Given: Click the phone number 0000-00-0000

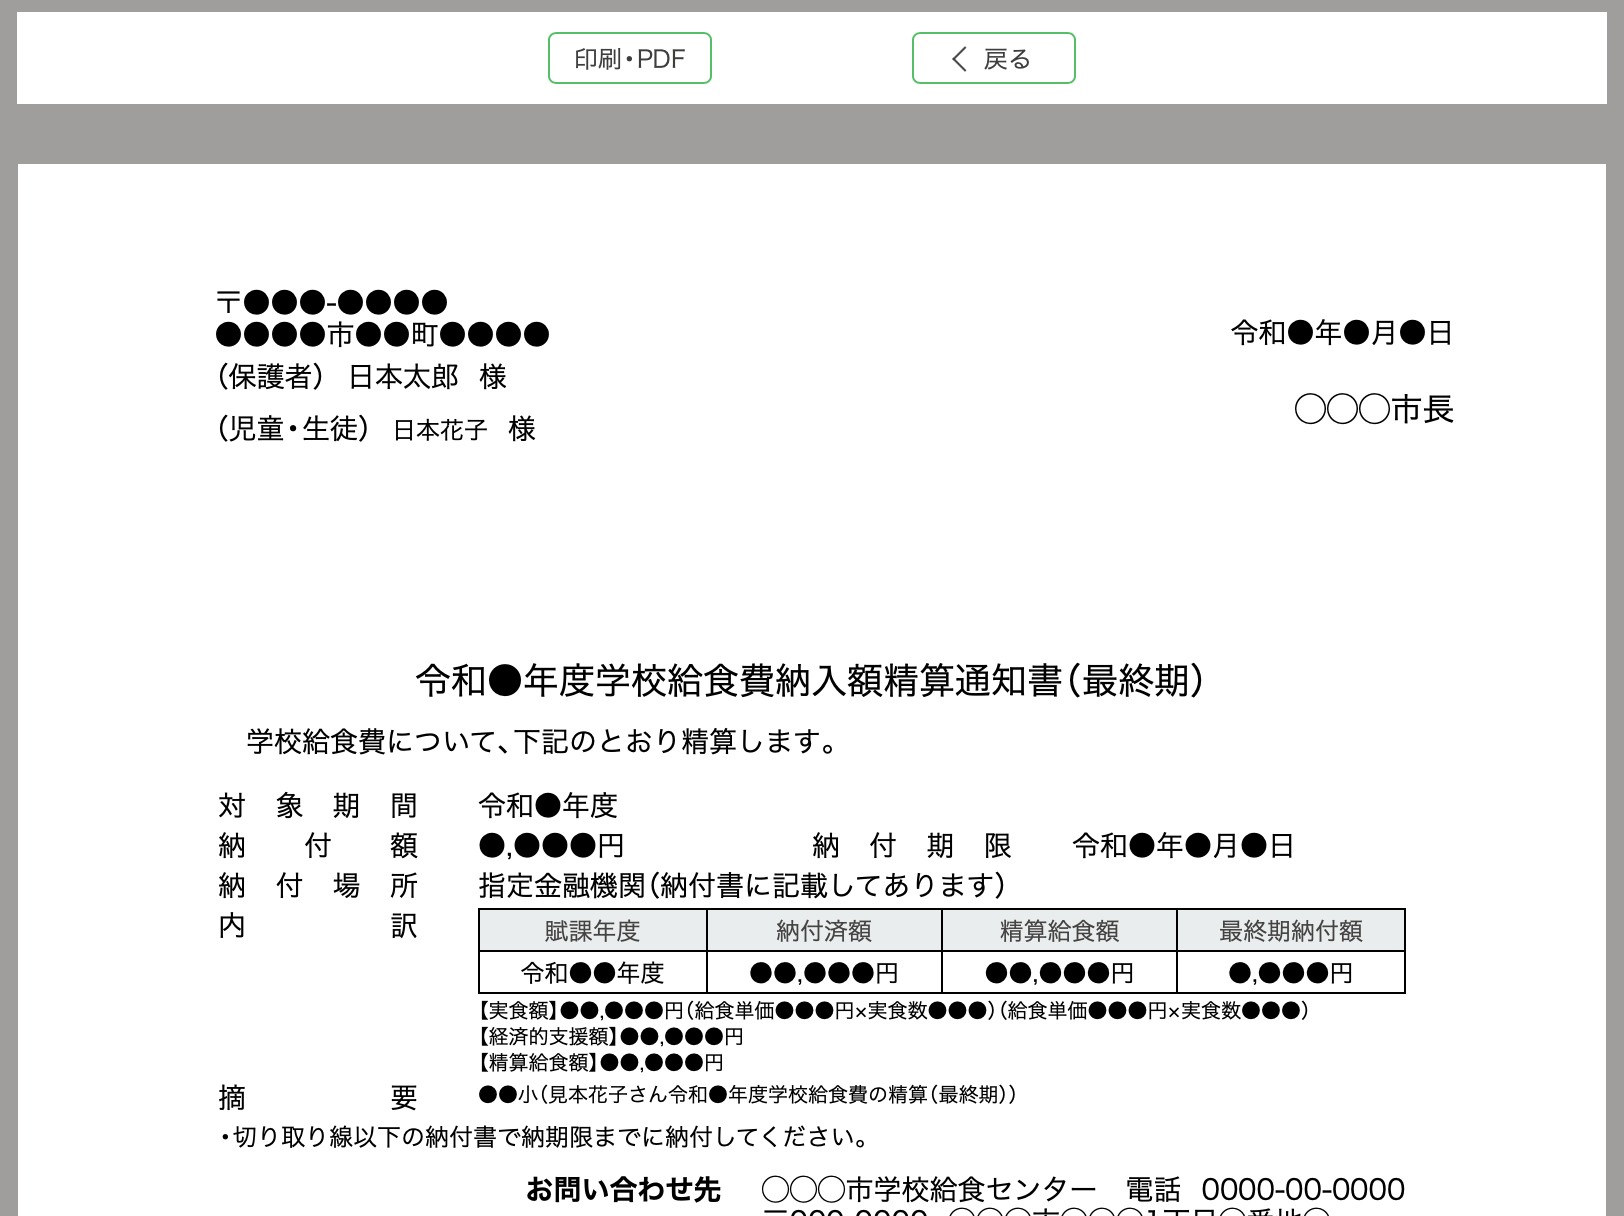Looking at the screenshot, I should click(x=1303, y=1189).
